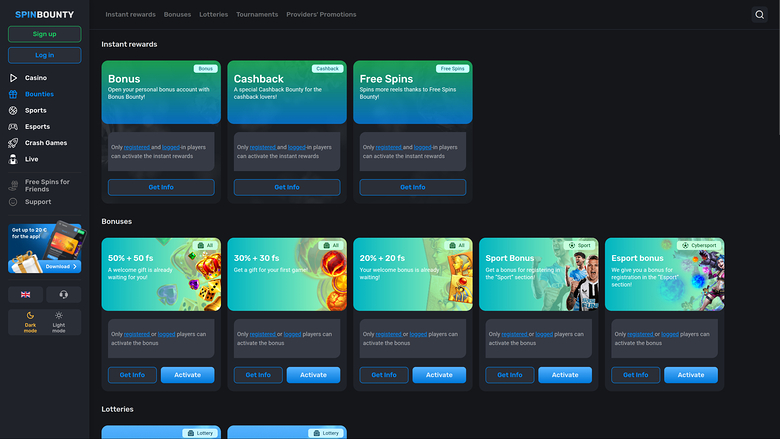Click the Cybersport tag on Esport bonus card
The image size is (780, 439).
pos(699,246)
